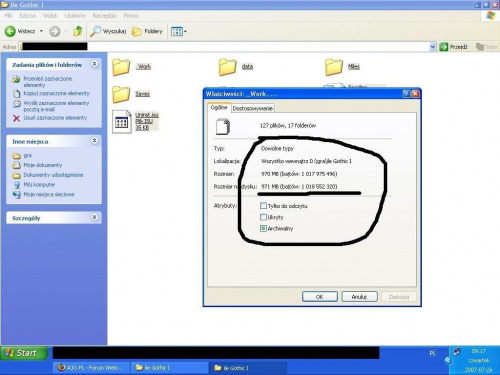Select the Saves folder icon
Image resolution: width=500 pixels, height=375 pixels.
[121, 94]
